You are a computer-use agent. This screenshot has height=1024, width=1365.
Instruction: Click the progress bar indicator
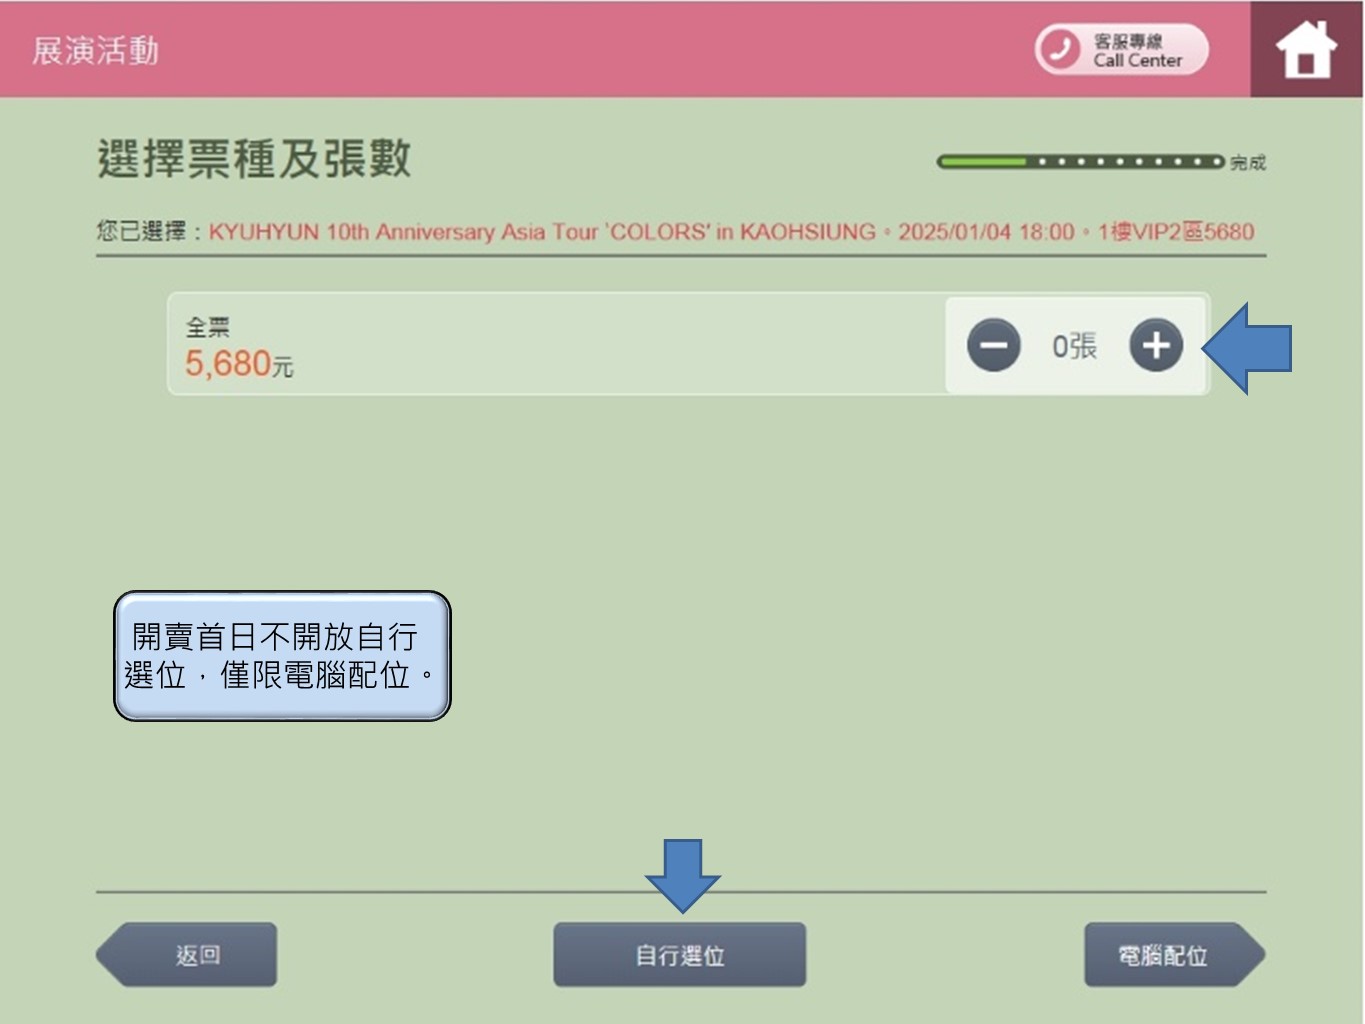1080,162
